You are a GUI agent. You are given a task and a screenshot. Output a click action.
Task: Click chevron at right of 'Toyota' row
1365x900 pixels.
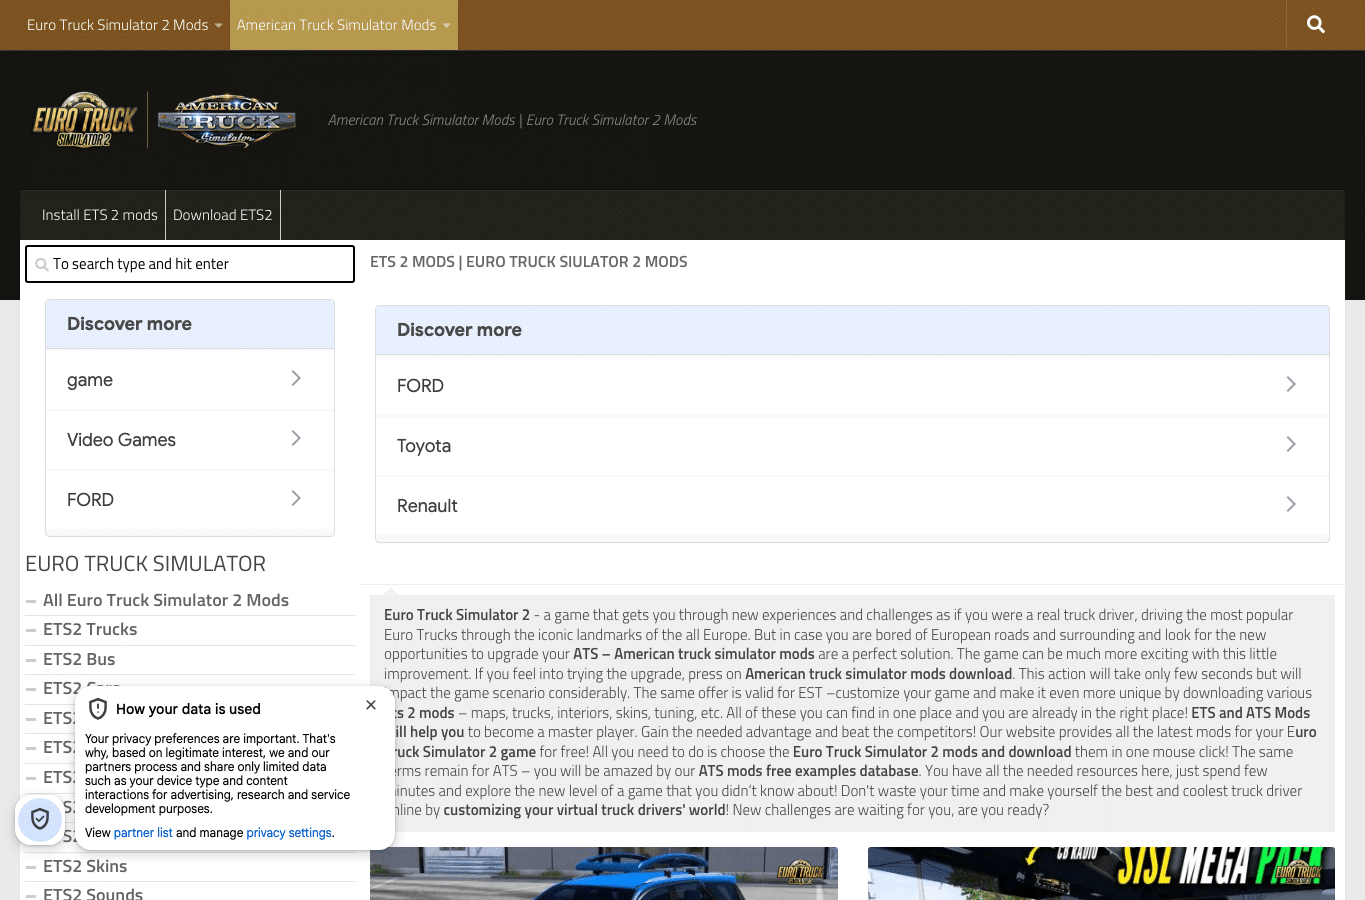coord(1291,444)
